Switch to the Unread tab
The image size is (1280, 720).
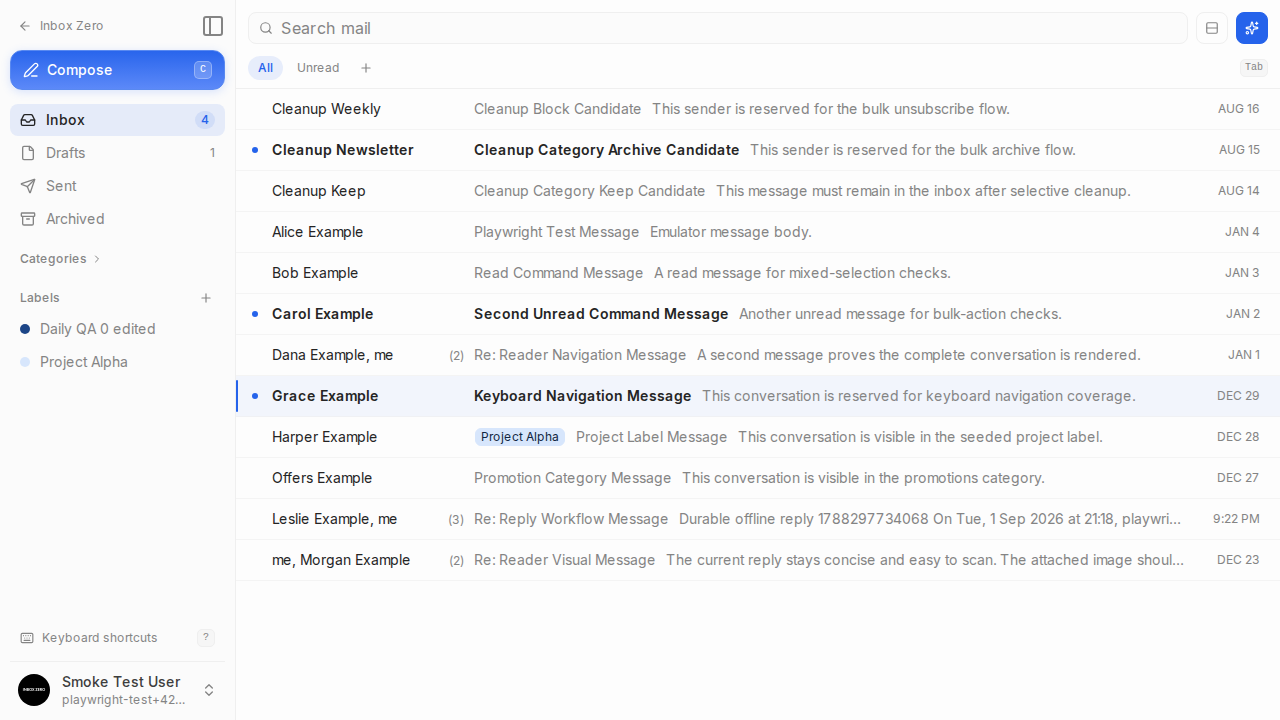(x=318, y=68)
